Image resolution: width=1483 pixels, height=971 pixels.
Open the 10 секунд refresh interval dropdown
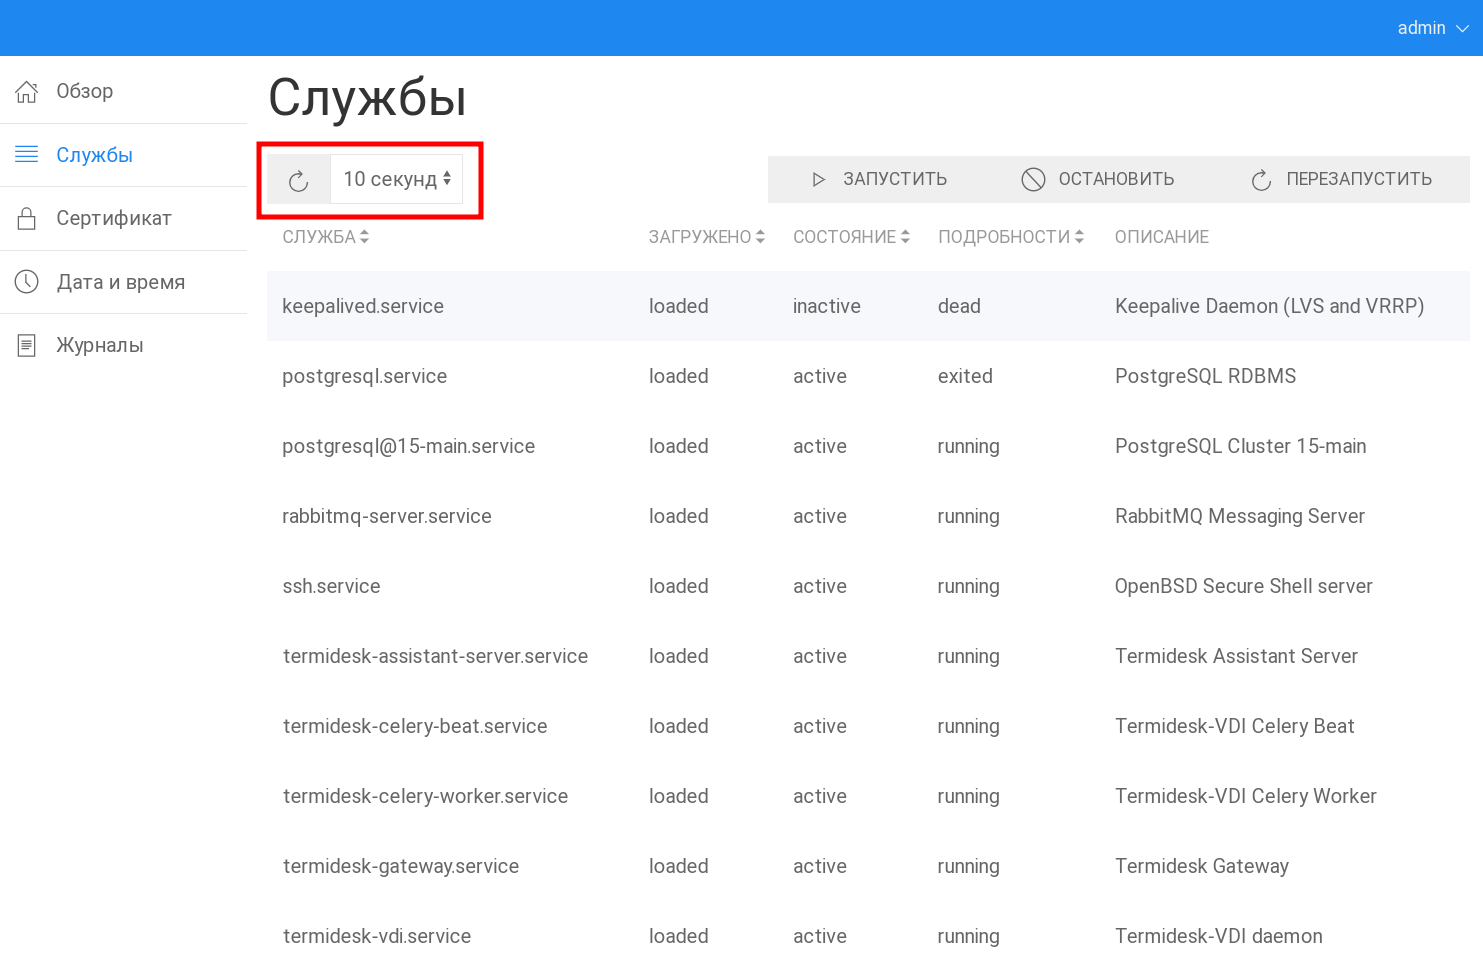(x=397, y=180)
